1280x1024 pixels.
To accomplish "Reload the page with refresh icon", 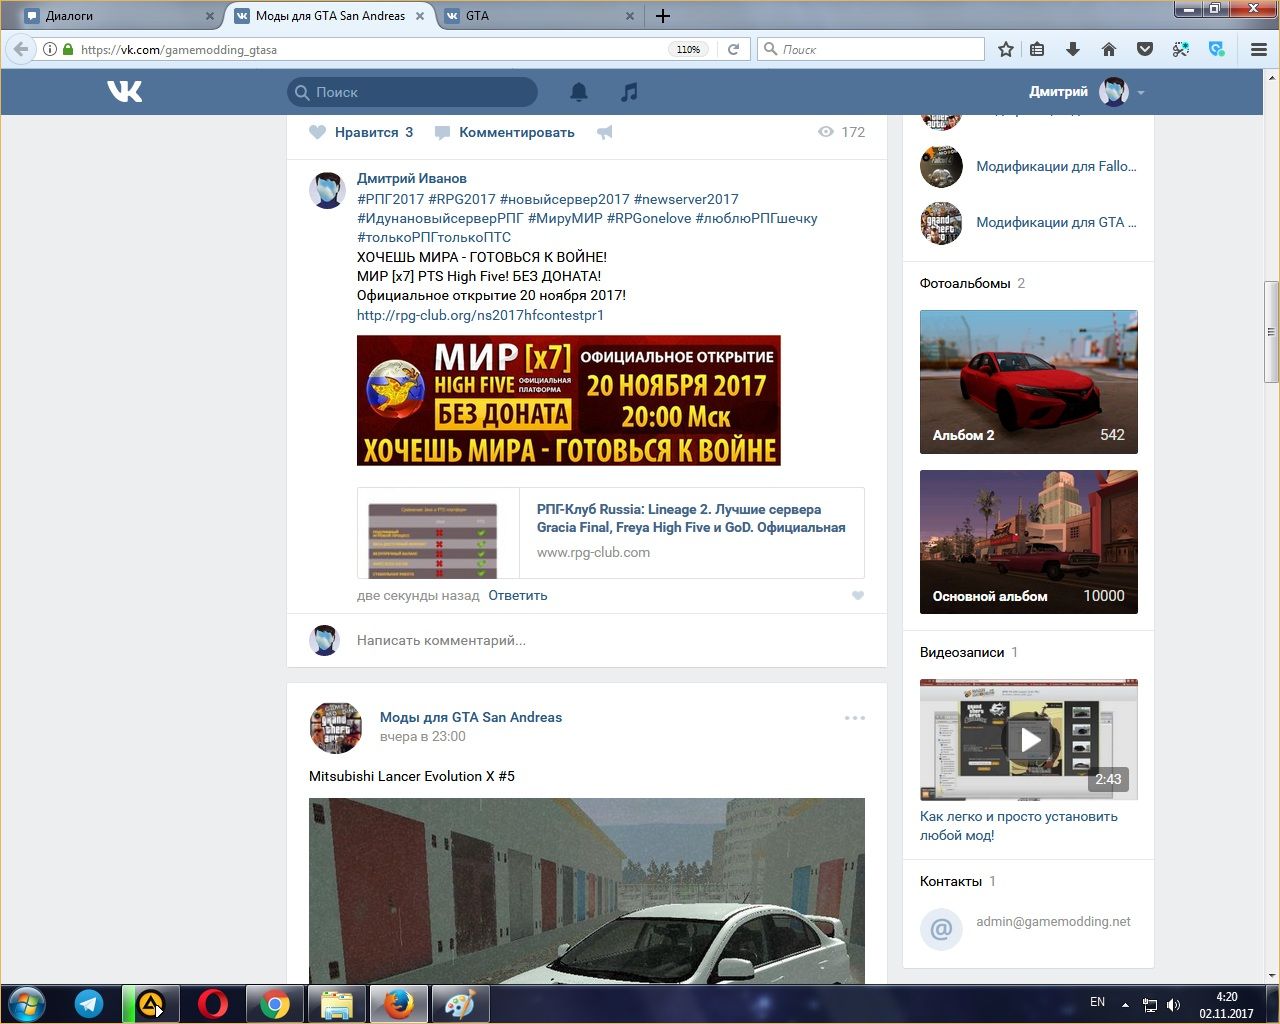I will coord(733,49).
